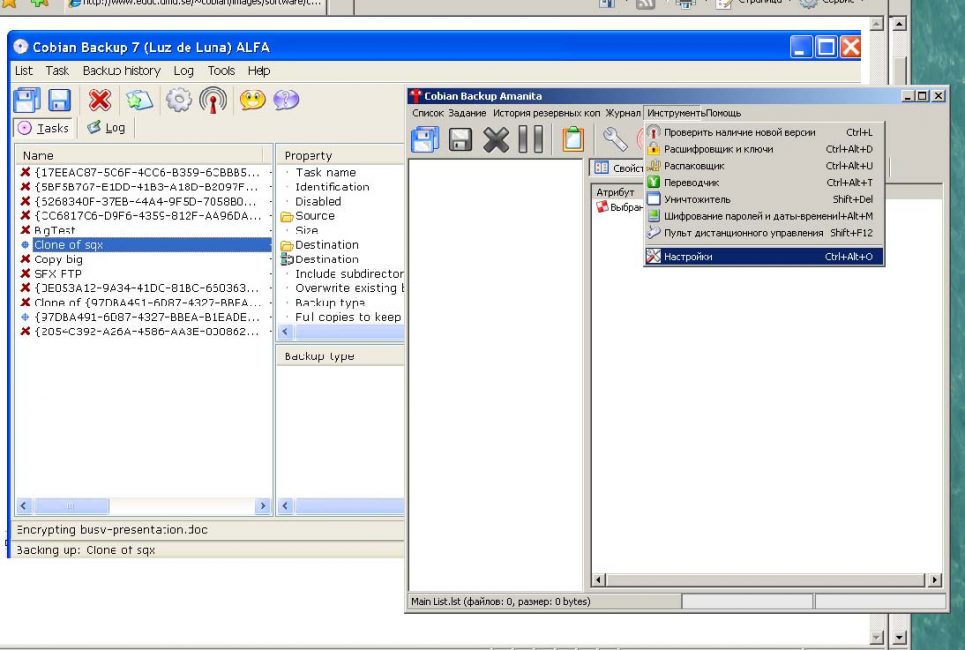Click the wrench icon in Amanita toolbar
This screenshot has width=965, height=650.
[615, 139]
